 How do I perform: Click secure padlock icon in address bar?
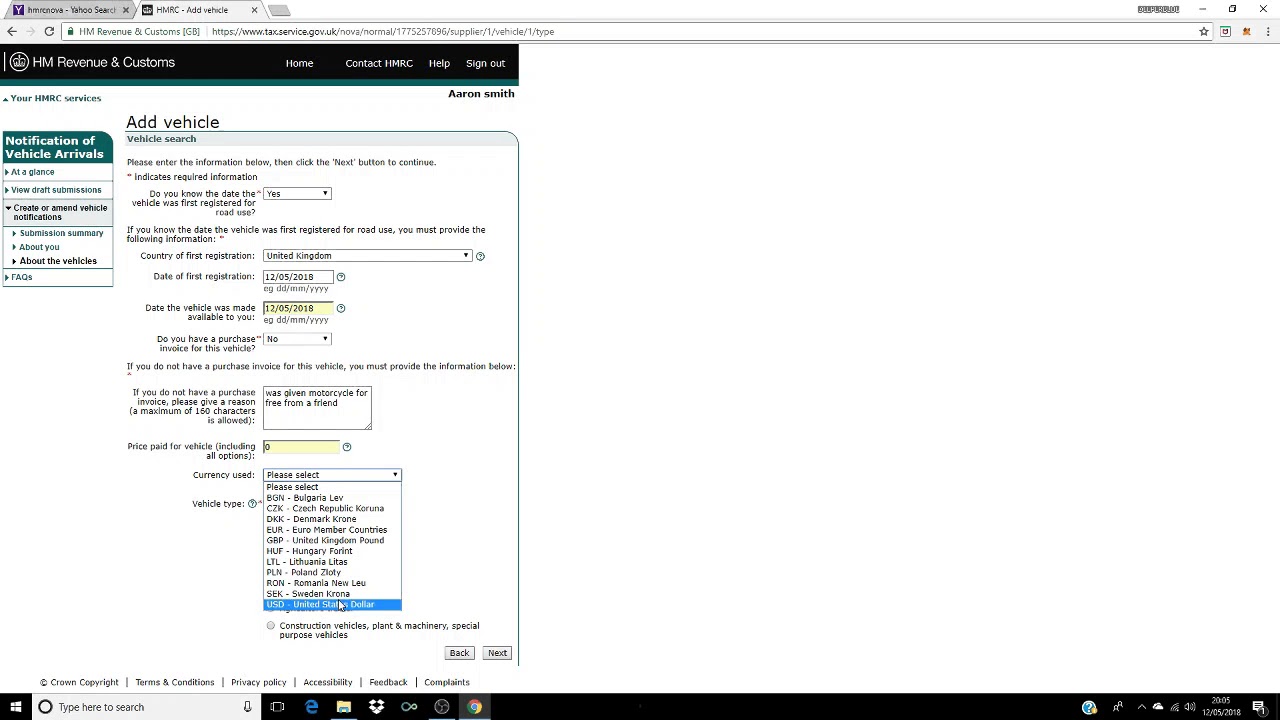[x=70, y=32]
